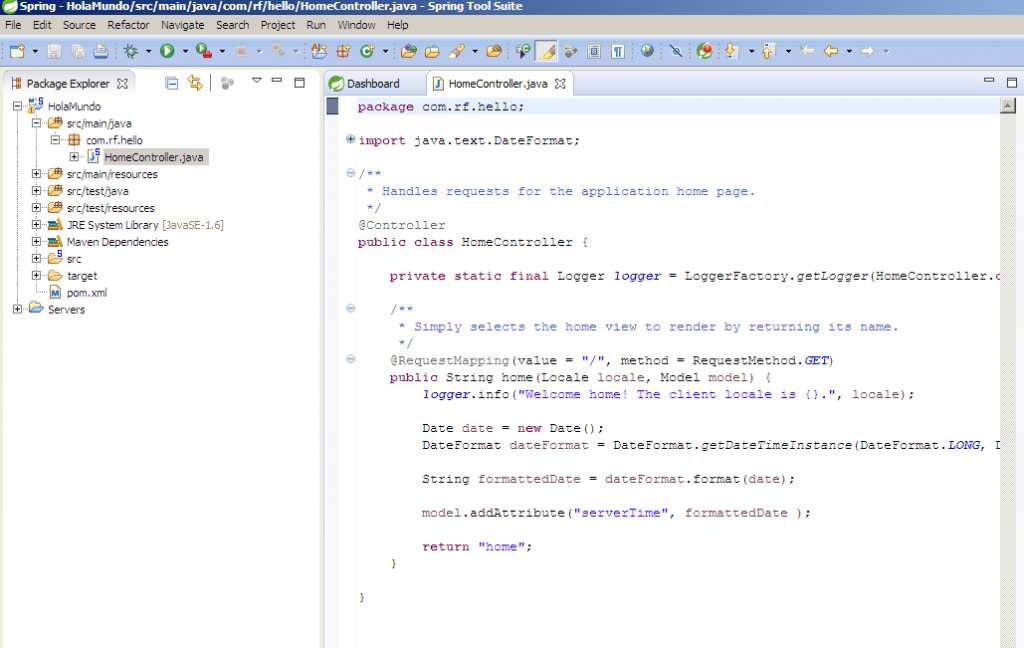Viewport: 1024px width, 648px height.
Task: Toggle Link with Editor in Package Explorer
Action: 195,83
